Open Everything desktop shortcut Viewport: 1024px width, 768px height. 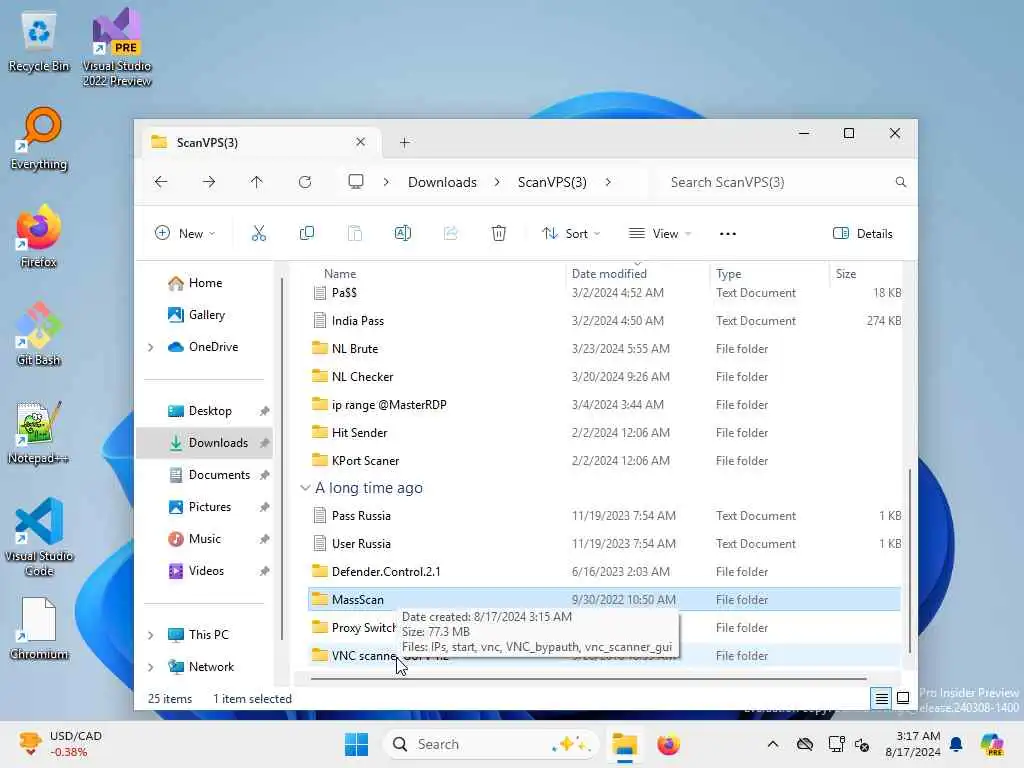(39, 139)
